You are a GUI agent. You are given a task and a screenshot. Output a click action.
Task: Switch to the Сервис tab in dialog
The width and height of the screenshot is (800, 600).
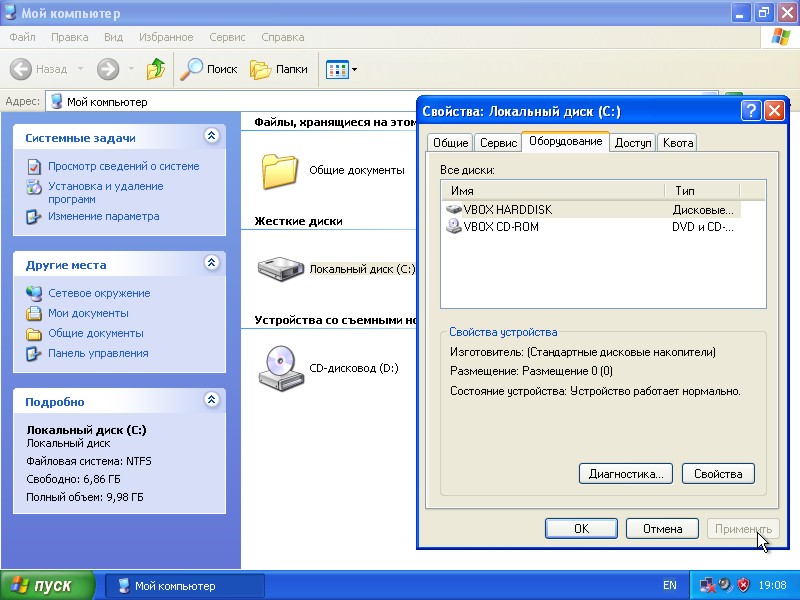tap(498, 143)
